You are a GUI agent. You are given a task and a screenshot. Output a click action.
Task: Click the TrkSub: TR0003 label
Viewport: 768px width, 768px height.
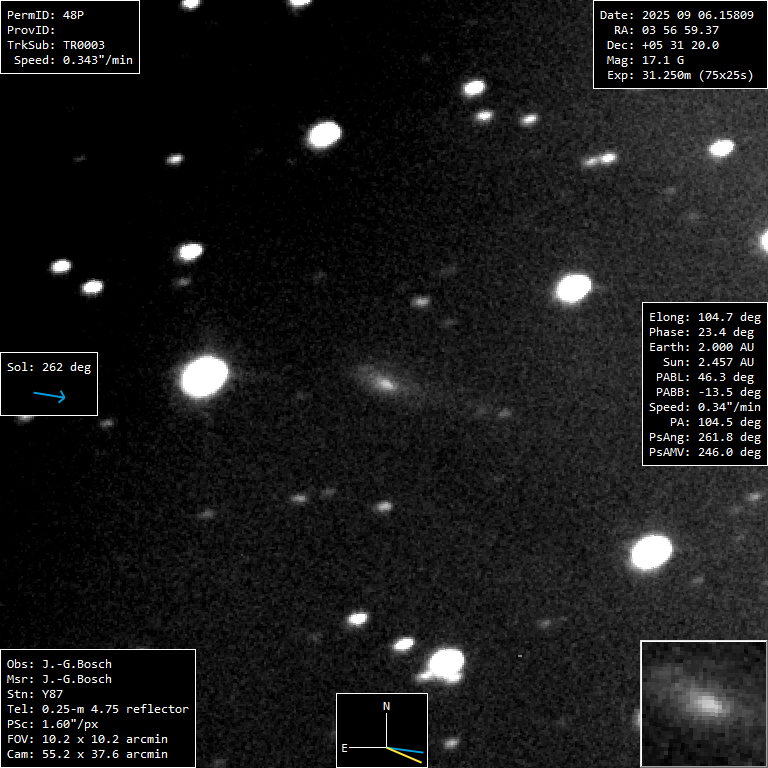55,45
